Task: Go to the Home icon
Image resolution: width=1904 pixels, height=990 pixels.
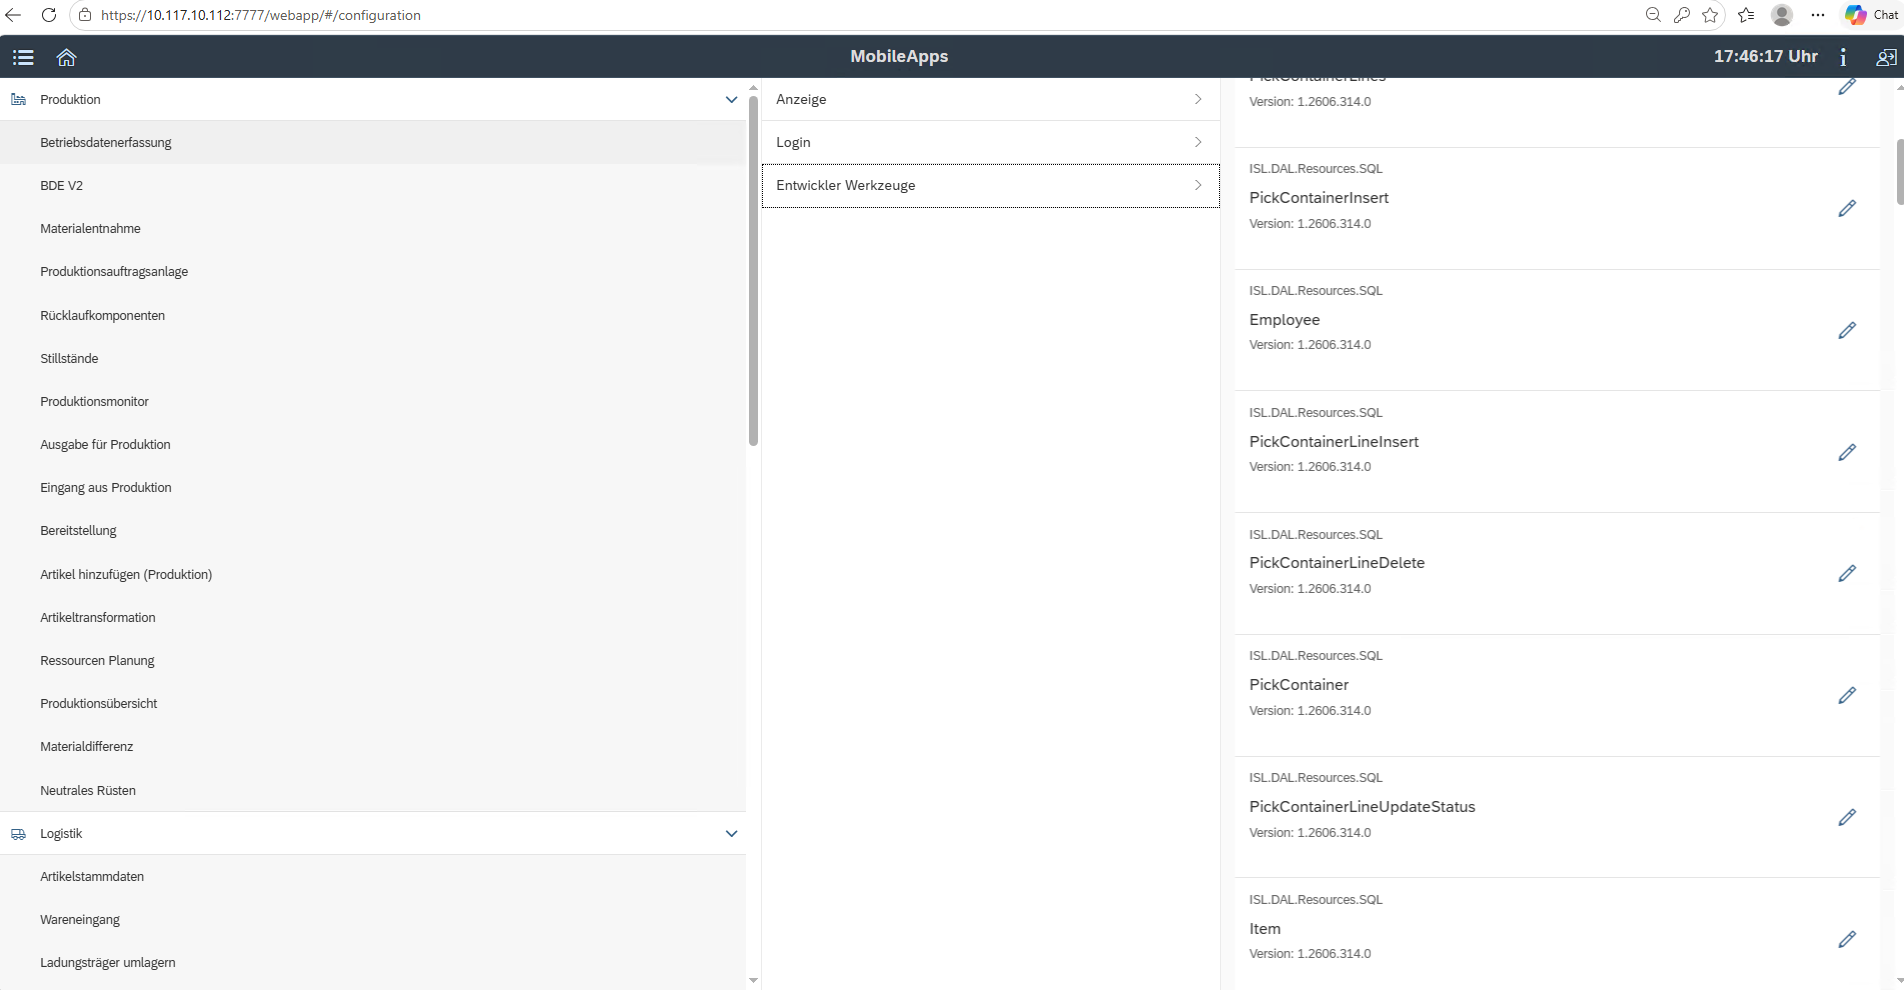Action: 67,57
